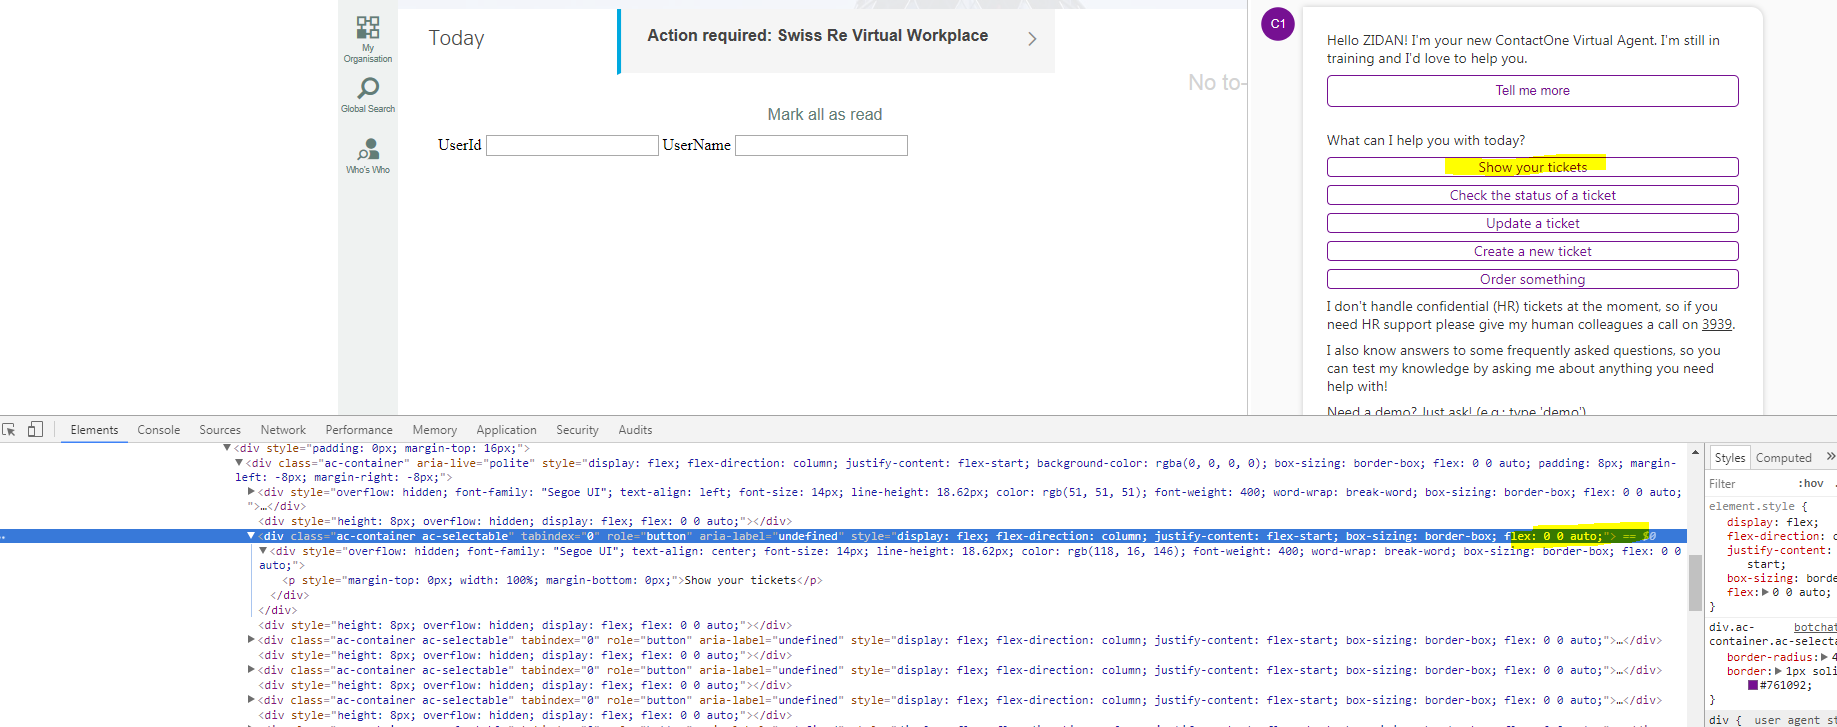Viewport: 1837px width, 727px height.
Task: Click the C1 chat avatar
Action: click(x=1278, y=24)
